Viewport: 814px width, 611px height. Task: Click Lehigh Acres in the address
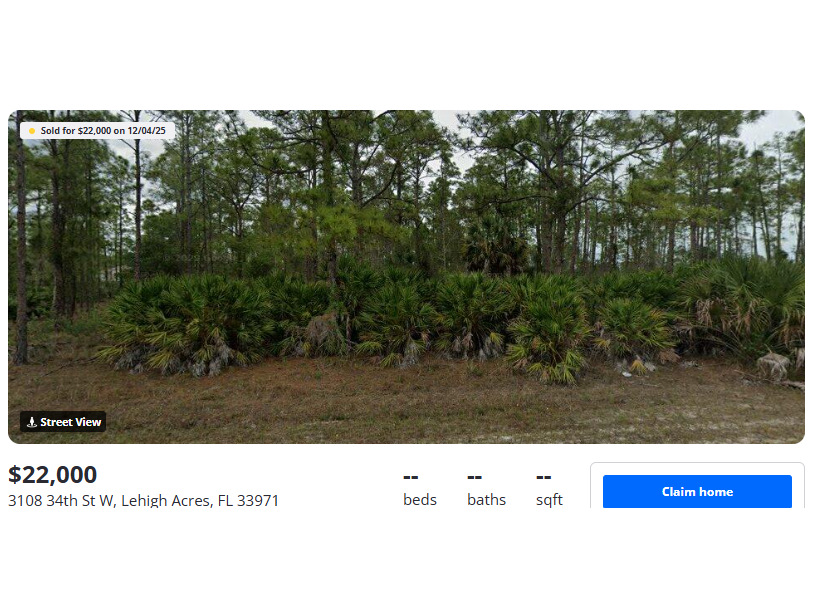pyautogui.click(x=167, y=500)
